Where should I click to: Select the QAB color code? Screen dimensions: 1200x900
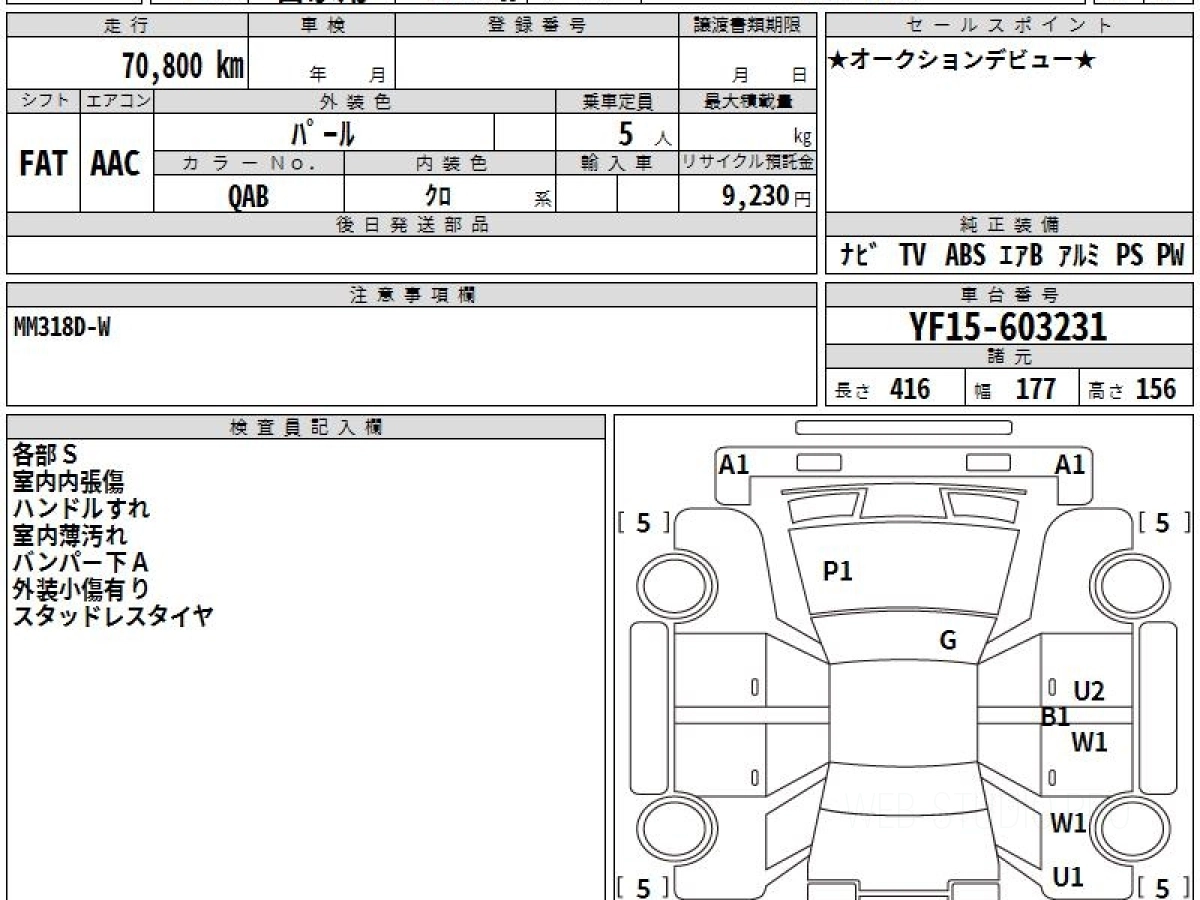click(248, 196)
